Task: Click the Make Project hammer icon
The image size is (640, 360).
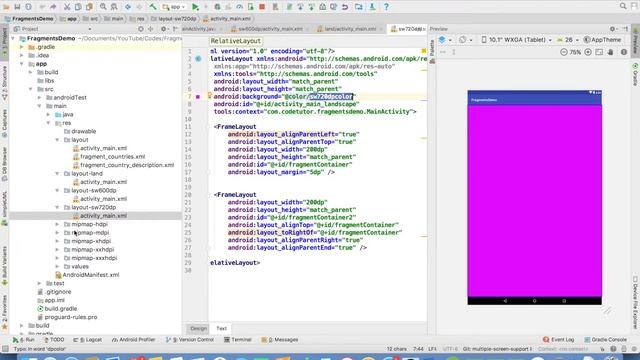Action: 153,7
